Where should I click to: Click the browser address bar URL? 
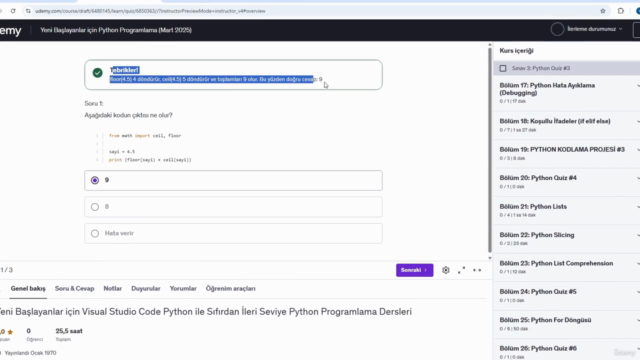click(x=150, y=11)
